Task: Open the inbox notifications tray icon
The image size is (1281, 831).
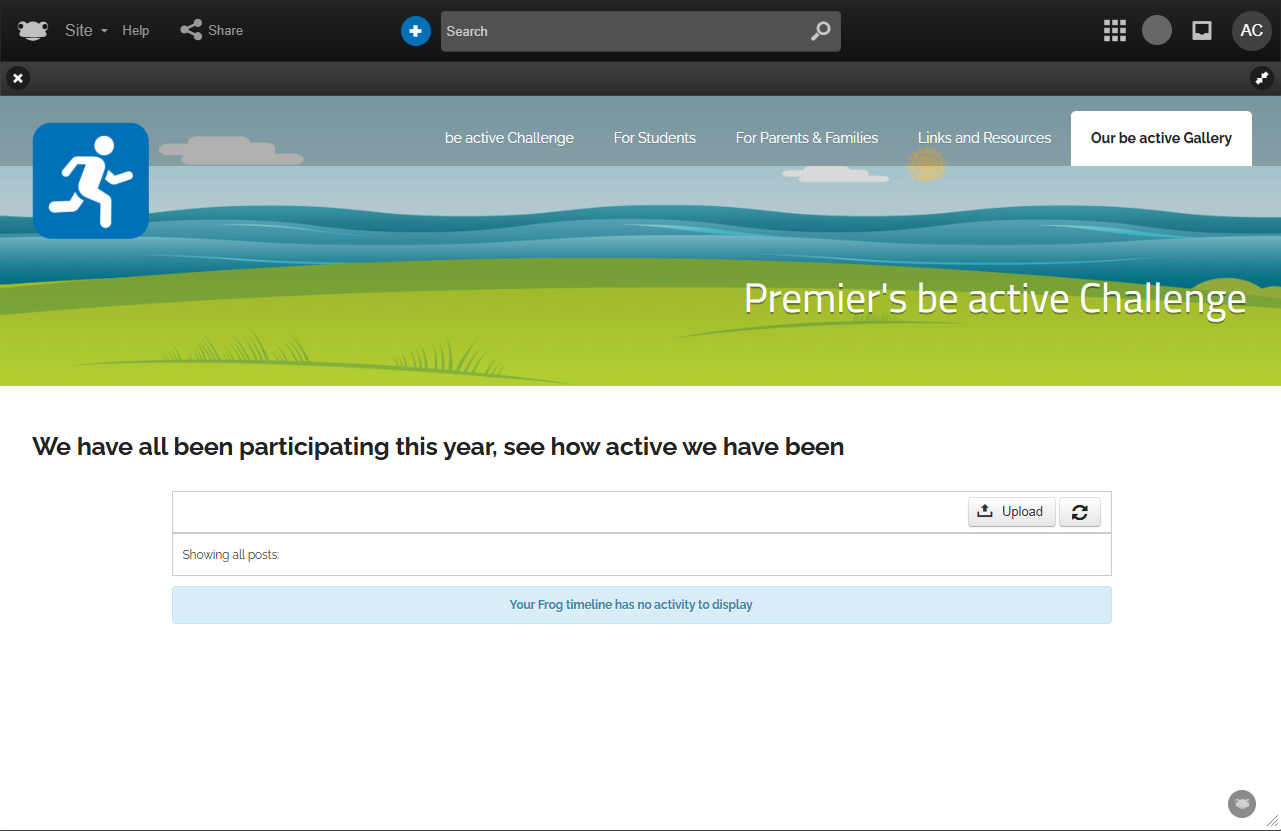Action: 1202,31
